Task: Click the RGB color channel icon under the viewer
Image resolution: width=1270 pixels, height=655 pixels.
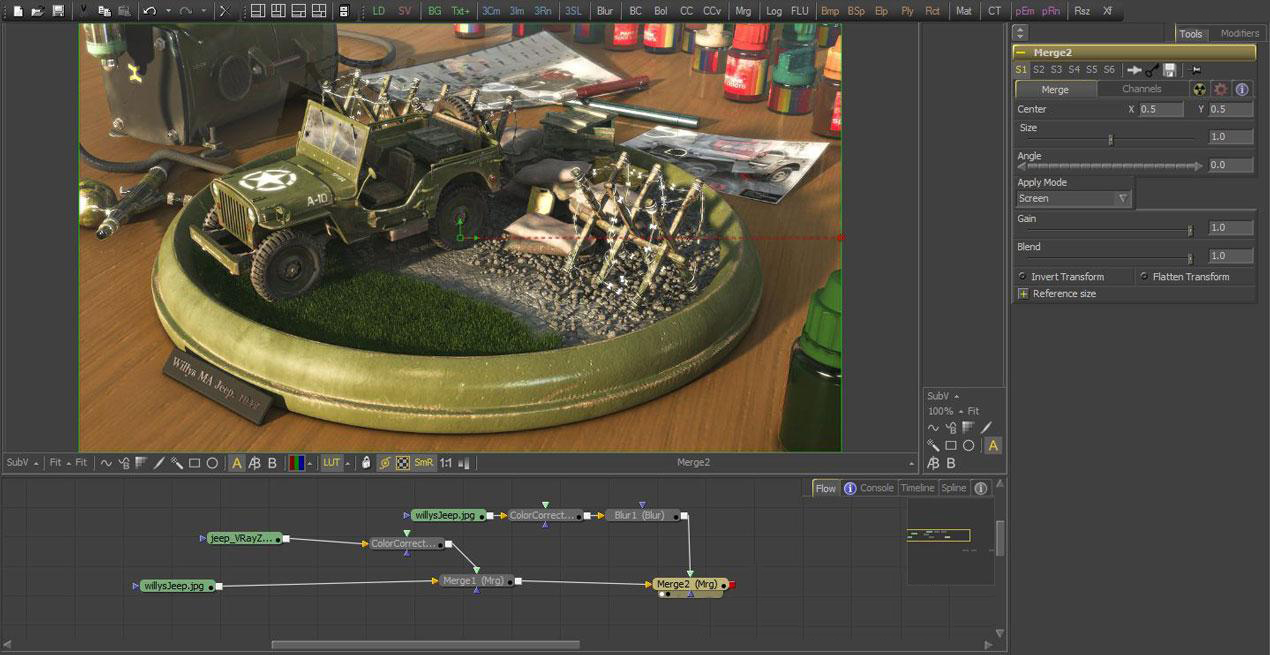Action: click(297, 462)
